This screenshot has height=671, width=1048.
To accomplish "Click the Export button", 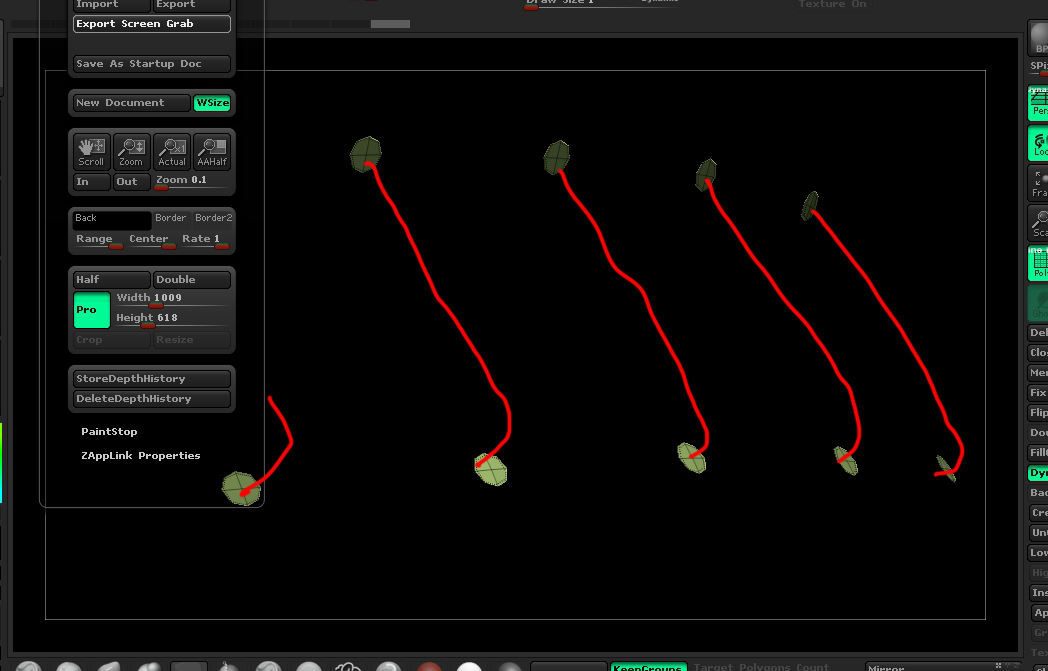I will click(x=192, y=5).
